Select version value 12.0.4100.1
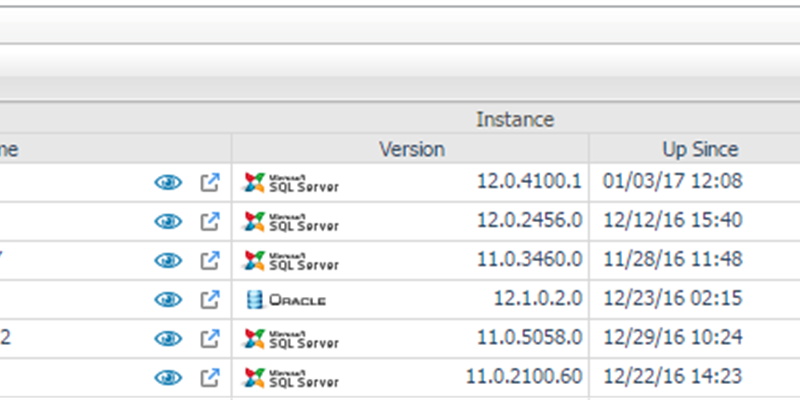The width and height of the screenshot is (800, 400). coord(529,181)
